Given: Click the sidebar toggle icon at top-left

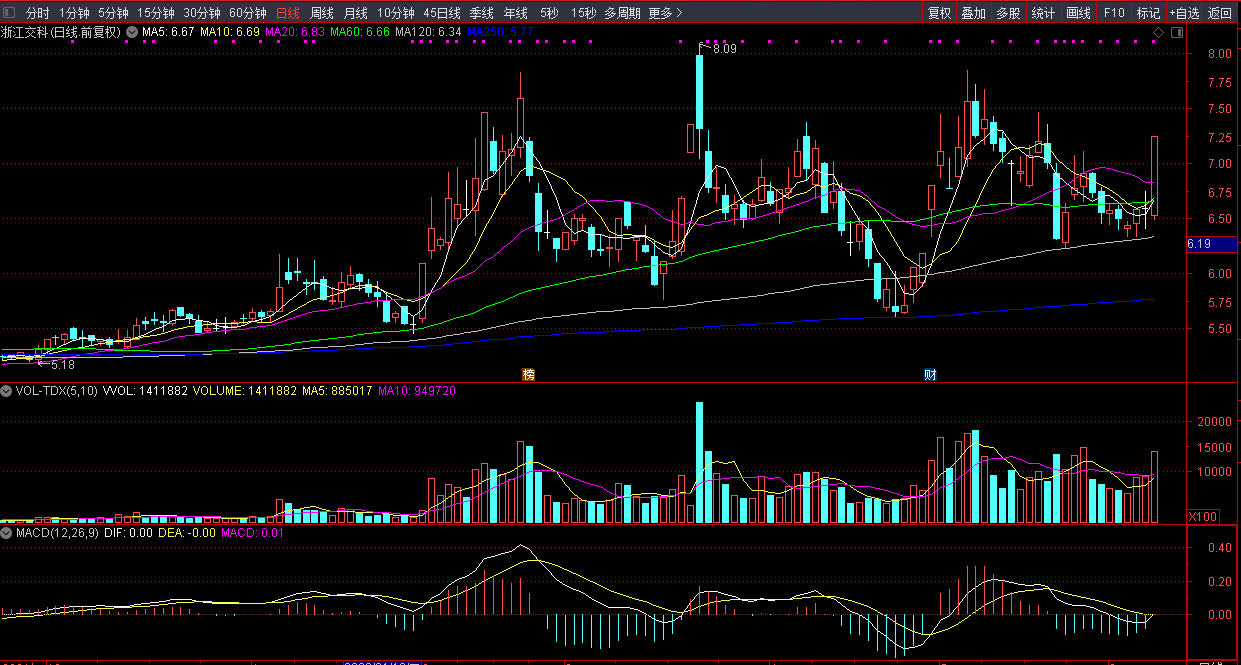Looking at the screenshot, I should click(x=10, y=13).
